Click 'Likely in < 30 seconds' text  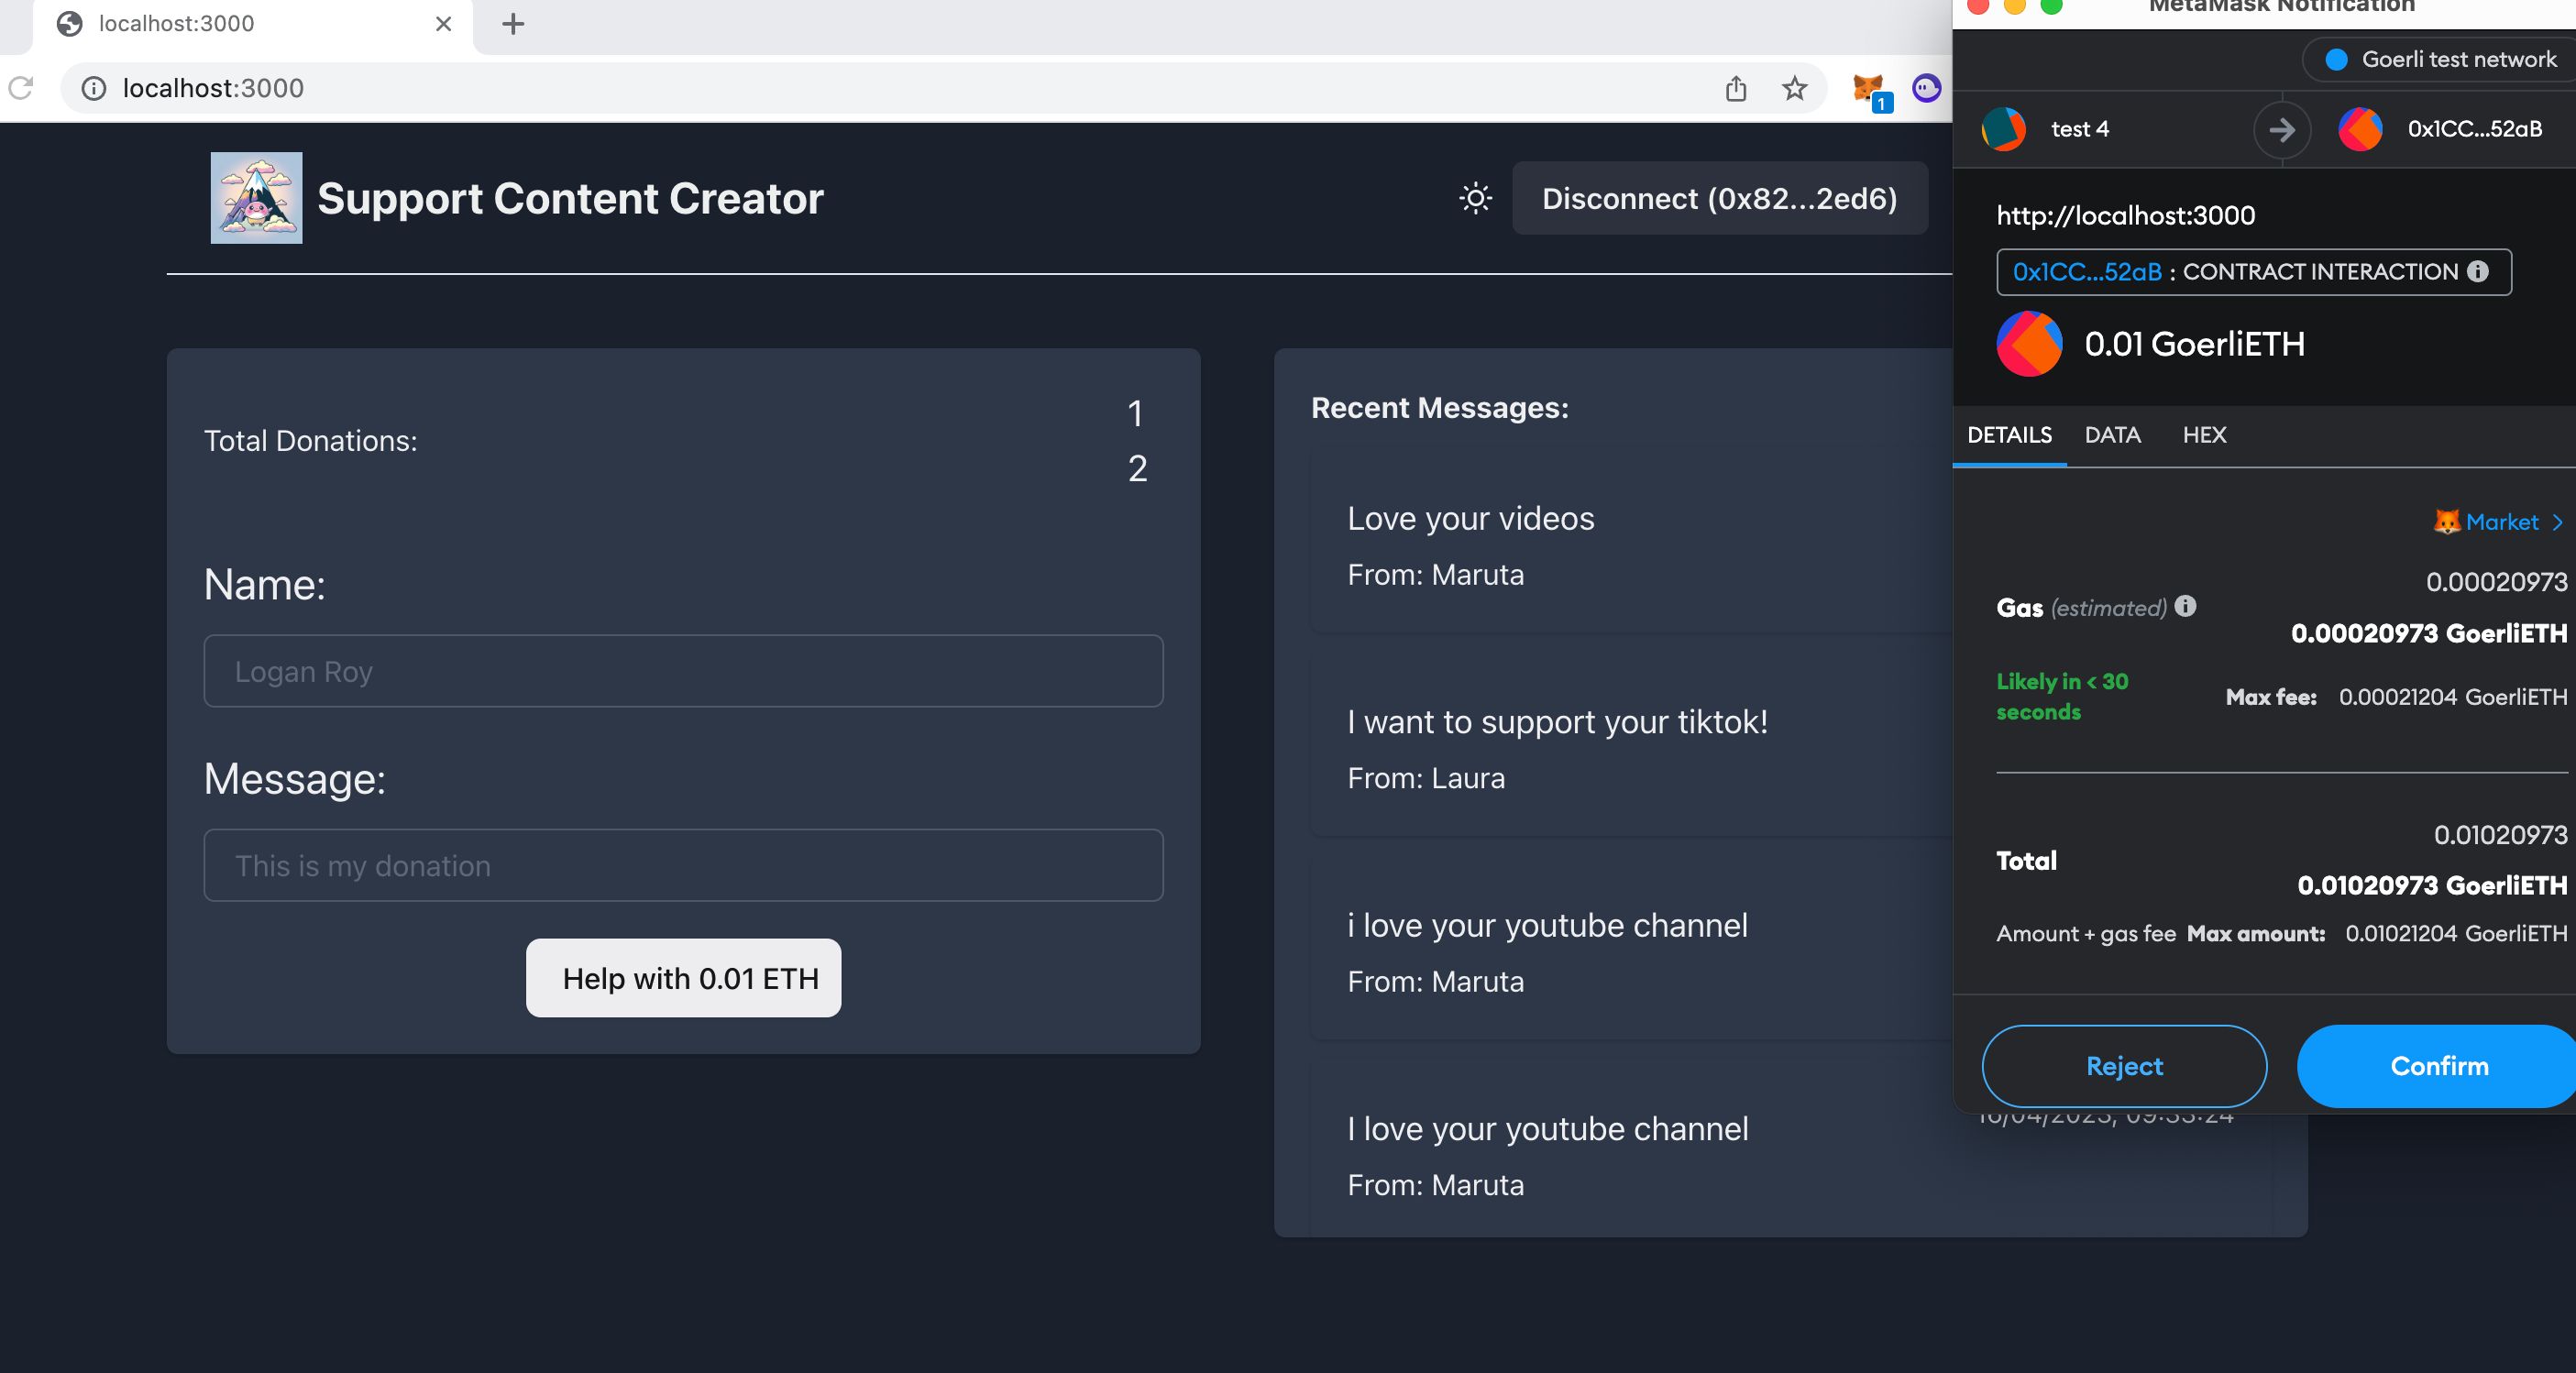2062,696
